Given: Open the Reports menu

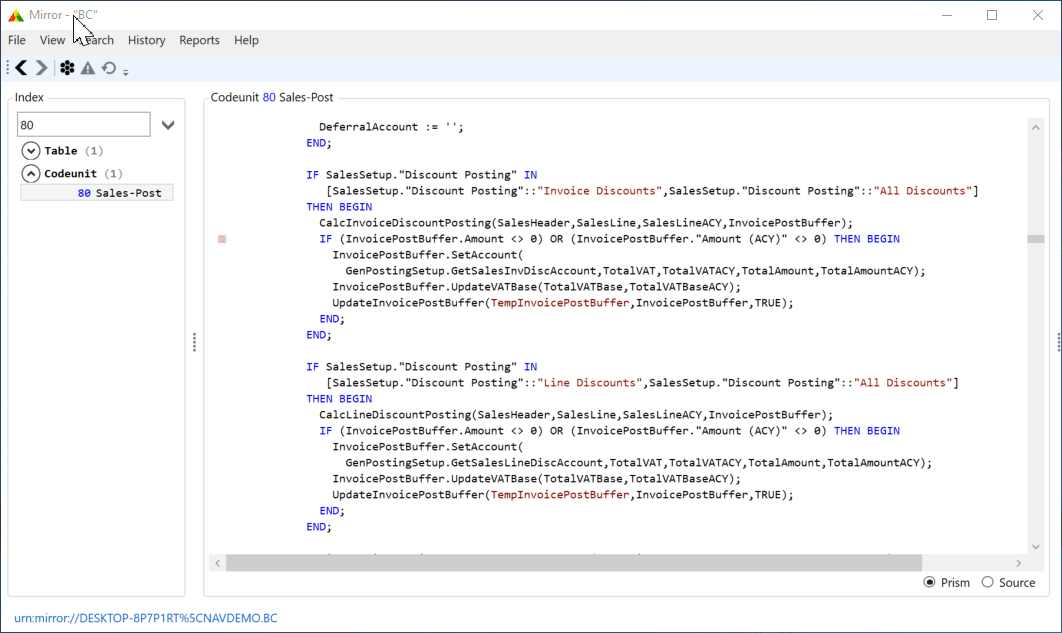Looking at the screenshot, I should click(199, 40).
